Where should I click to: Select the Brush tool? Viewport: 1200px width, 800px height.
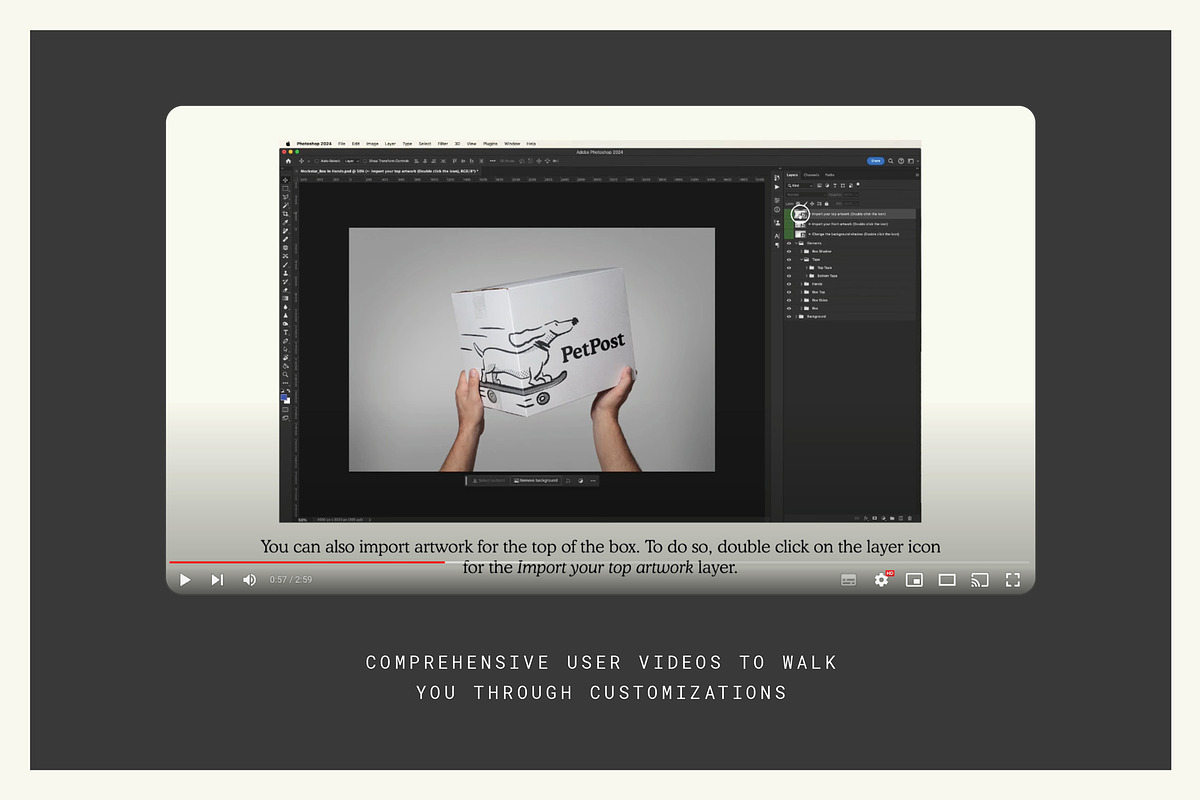[x=285, y=265]
